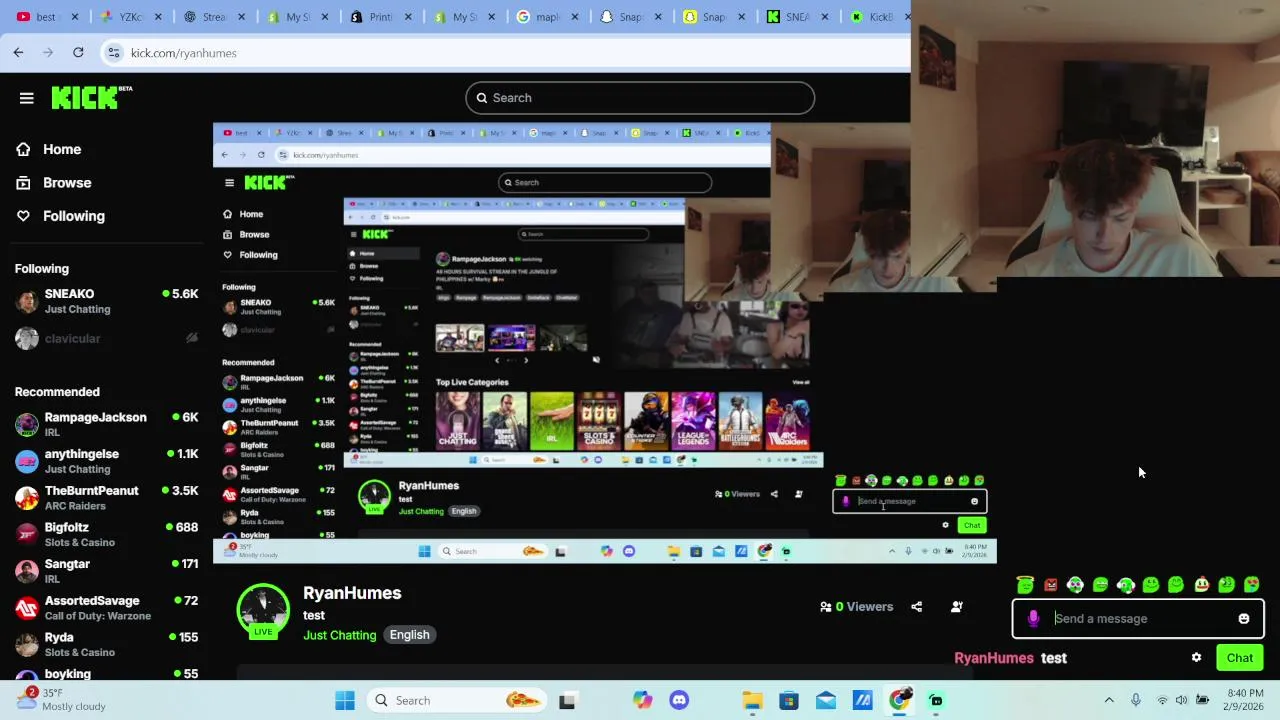The width and height of the screenshot is (1280, 720).
Task: Open chat settings gear
Action: (x=1196, y=658)
